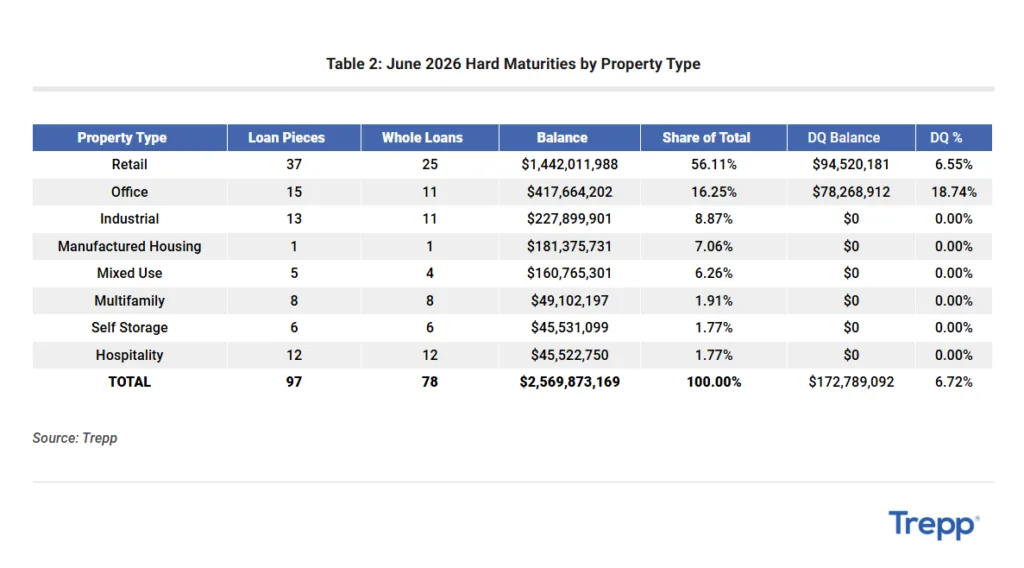
Task: Click the DQ % column header
Action: [946, 138]
